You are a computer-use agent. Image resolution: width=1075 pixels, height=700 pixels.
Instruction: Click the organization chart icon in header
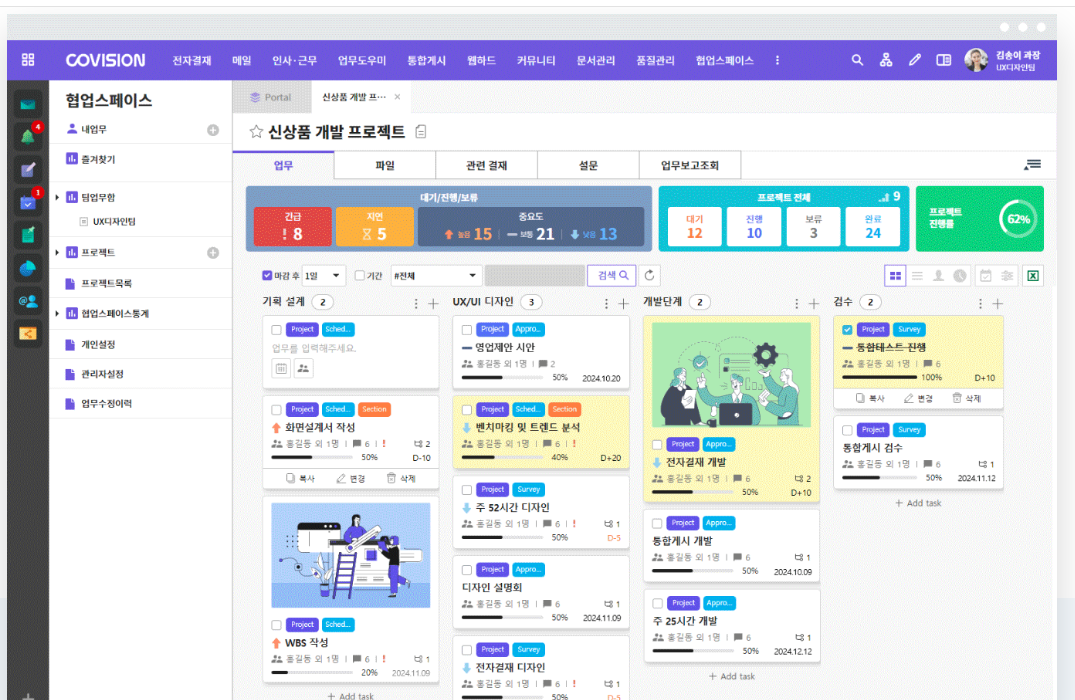pyautogui.click(x=885, y=60)
